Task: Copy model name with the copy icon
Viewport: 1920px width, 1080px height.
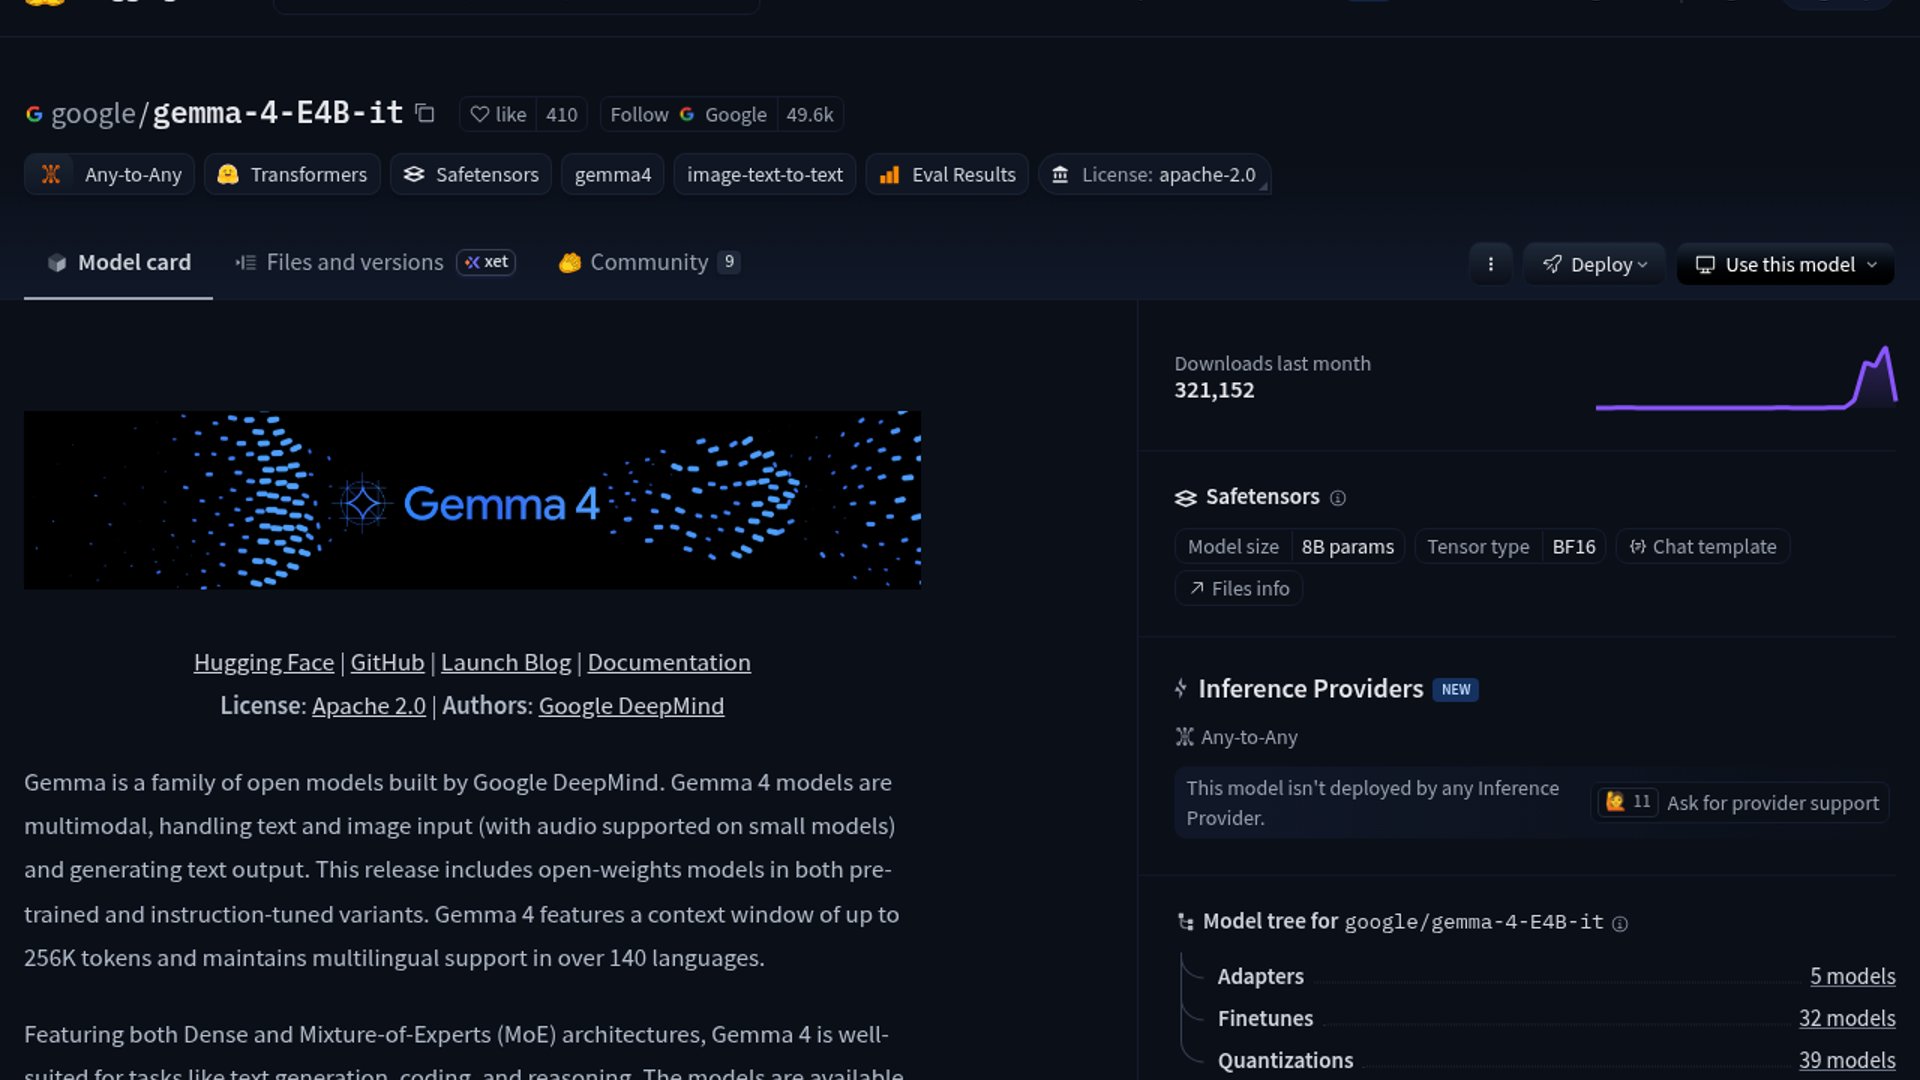Action: (x=425, y=114)
